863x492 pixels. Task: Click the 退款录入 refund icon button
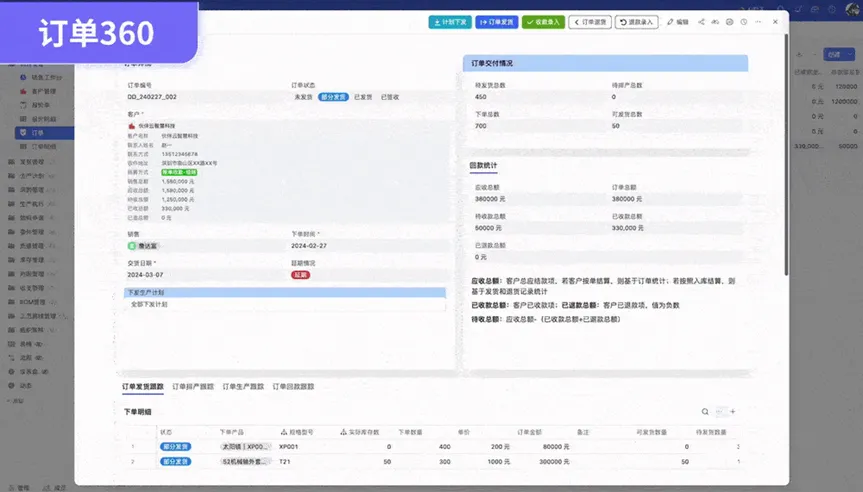click(x=637, y=21)
